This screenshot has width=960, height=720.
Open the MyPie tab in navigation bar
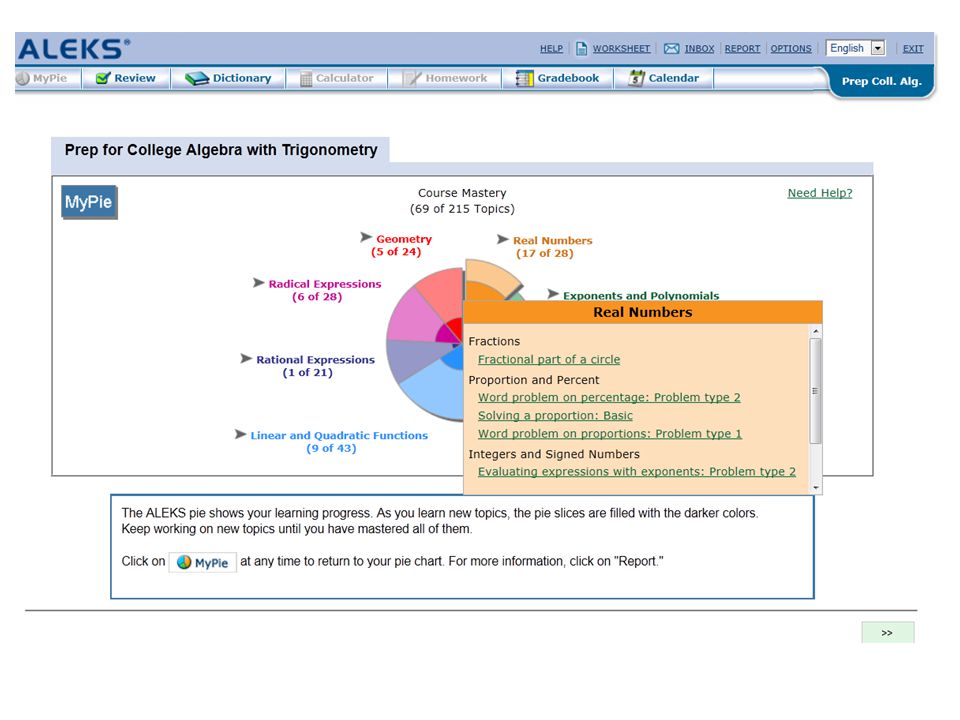(42, 78)
